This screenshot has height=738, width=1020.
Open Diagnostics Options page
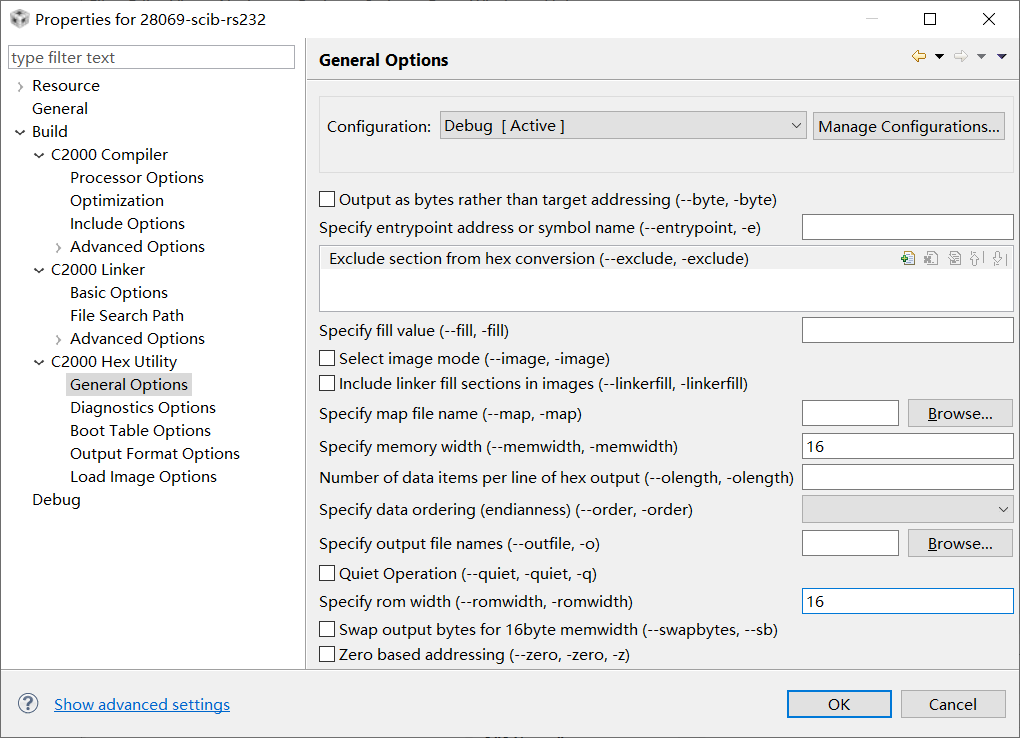click(x=142, y=407)
